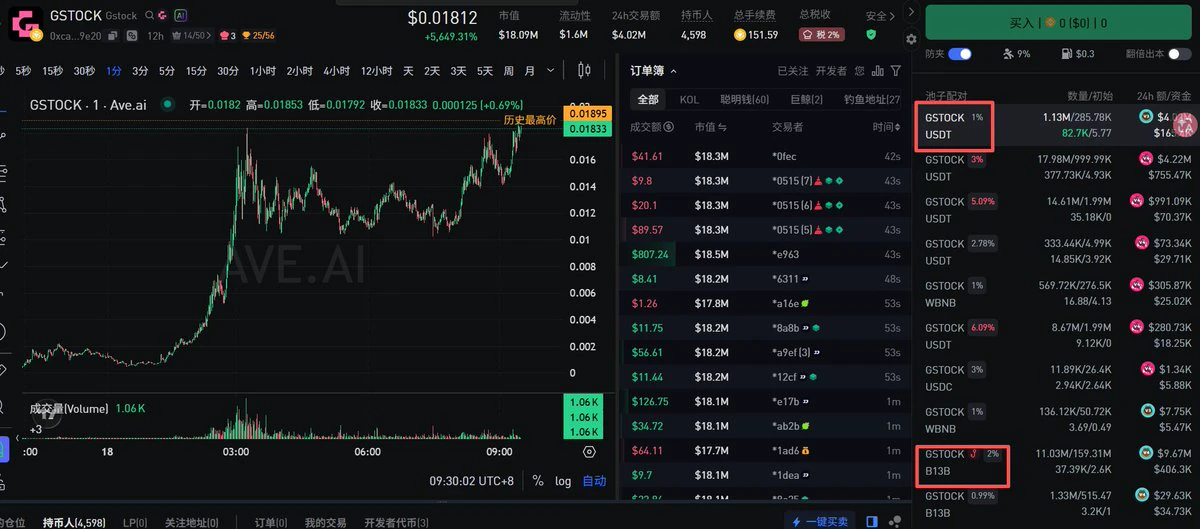This screenshot has height=529, width=1200.
Task: Toggle percentage scale % on chart
Action: (x=538, y=481)
